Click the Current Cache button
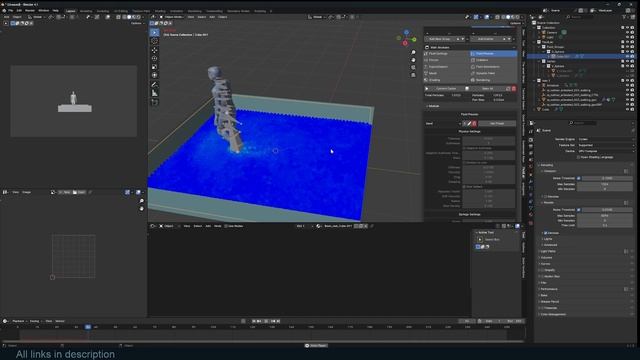Viewport: 640px width, 360px height. pos(446,89)
